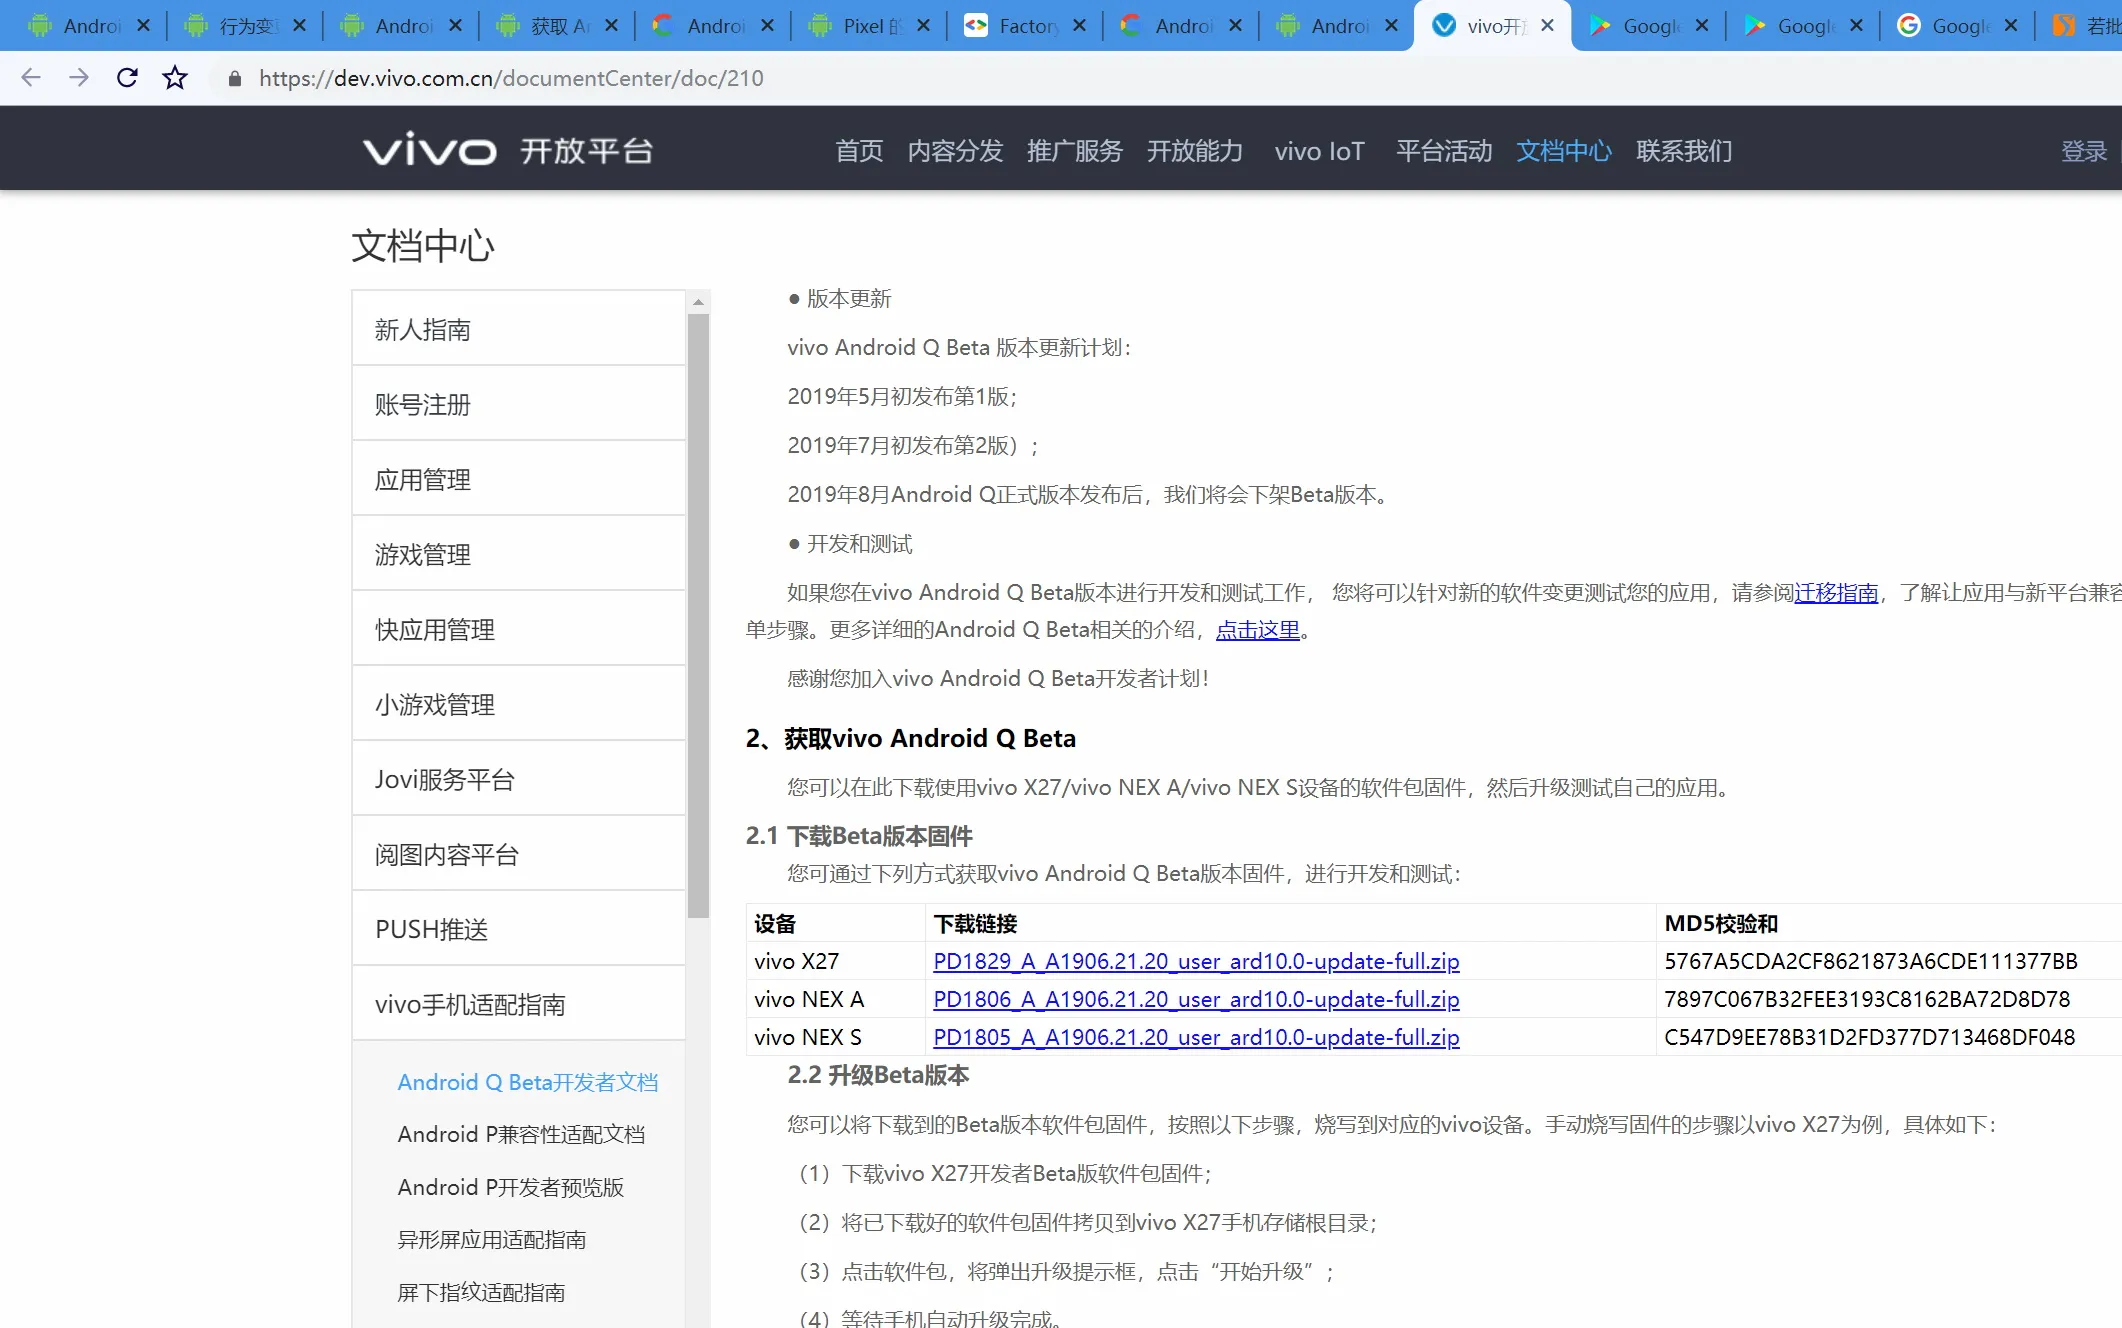The height and width of the screenshot is (1328, 2122).
Task: Select Android Q Beta开发者文档 sidebar item
Action: point(528,1082)
